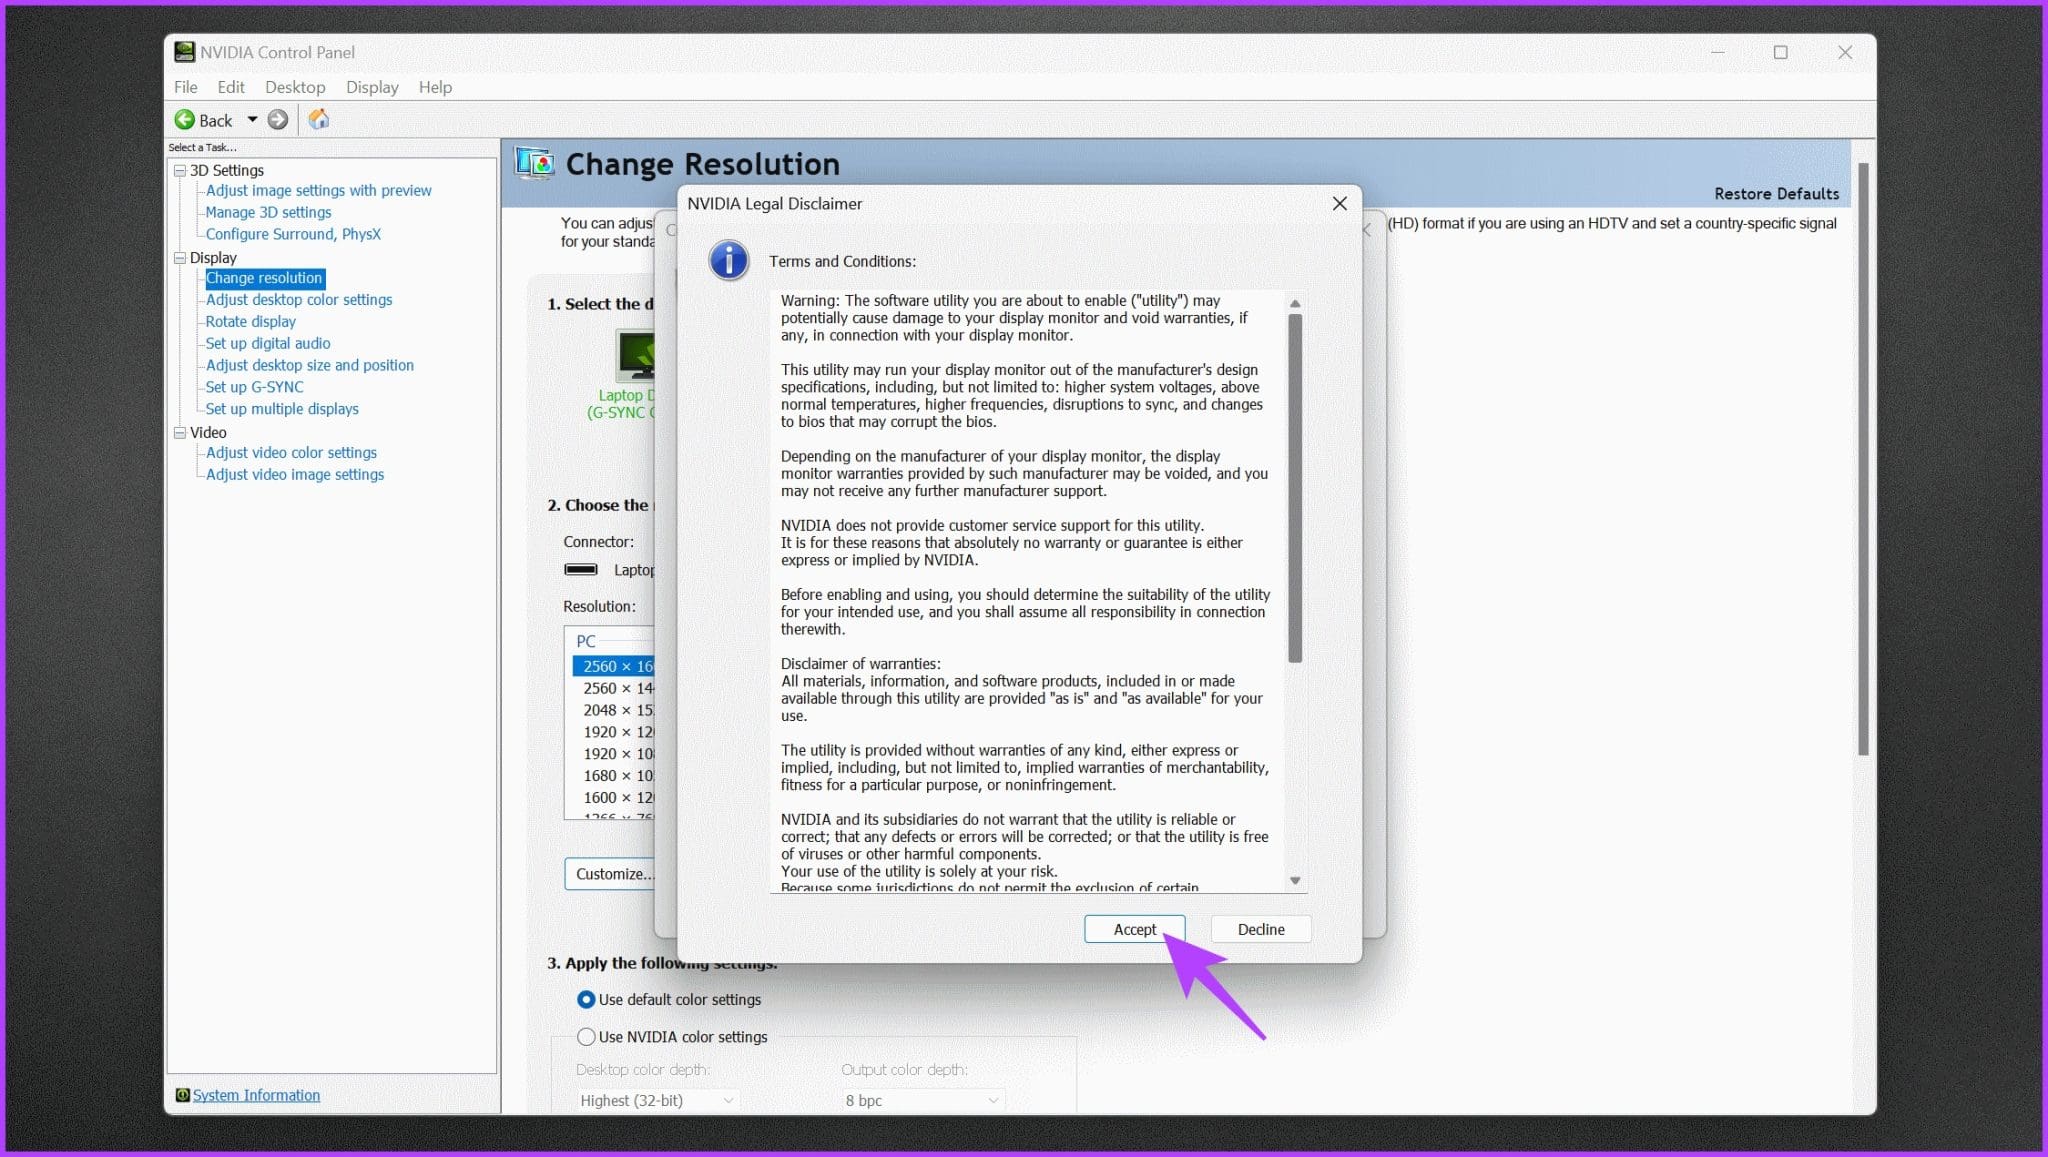Click the disclaimer text scrollbar down arrow
This screenshot has width=2048, height=1157.
point(1295,881)
